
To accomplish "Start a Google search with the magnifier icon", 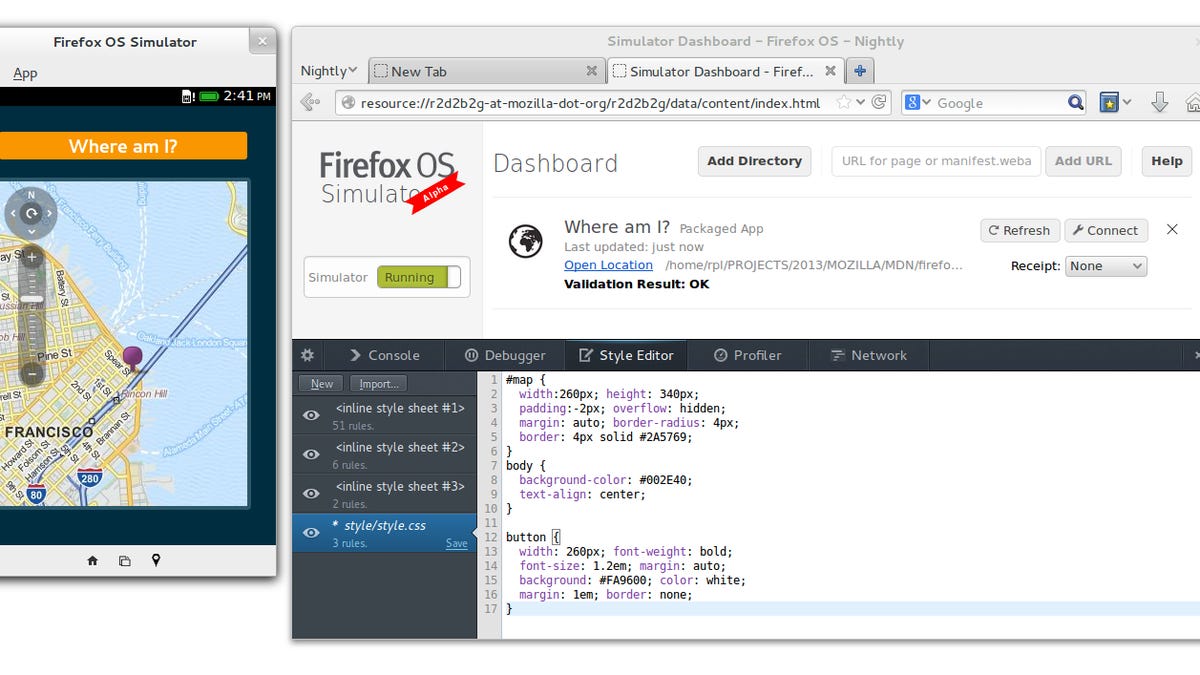I will [1074, 102].
